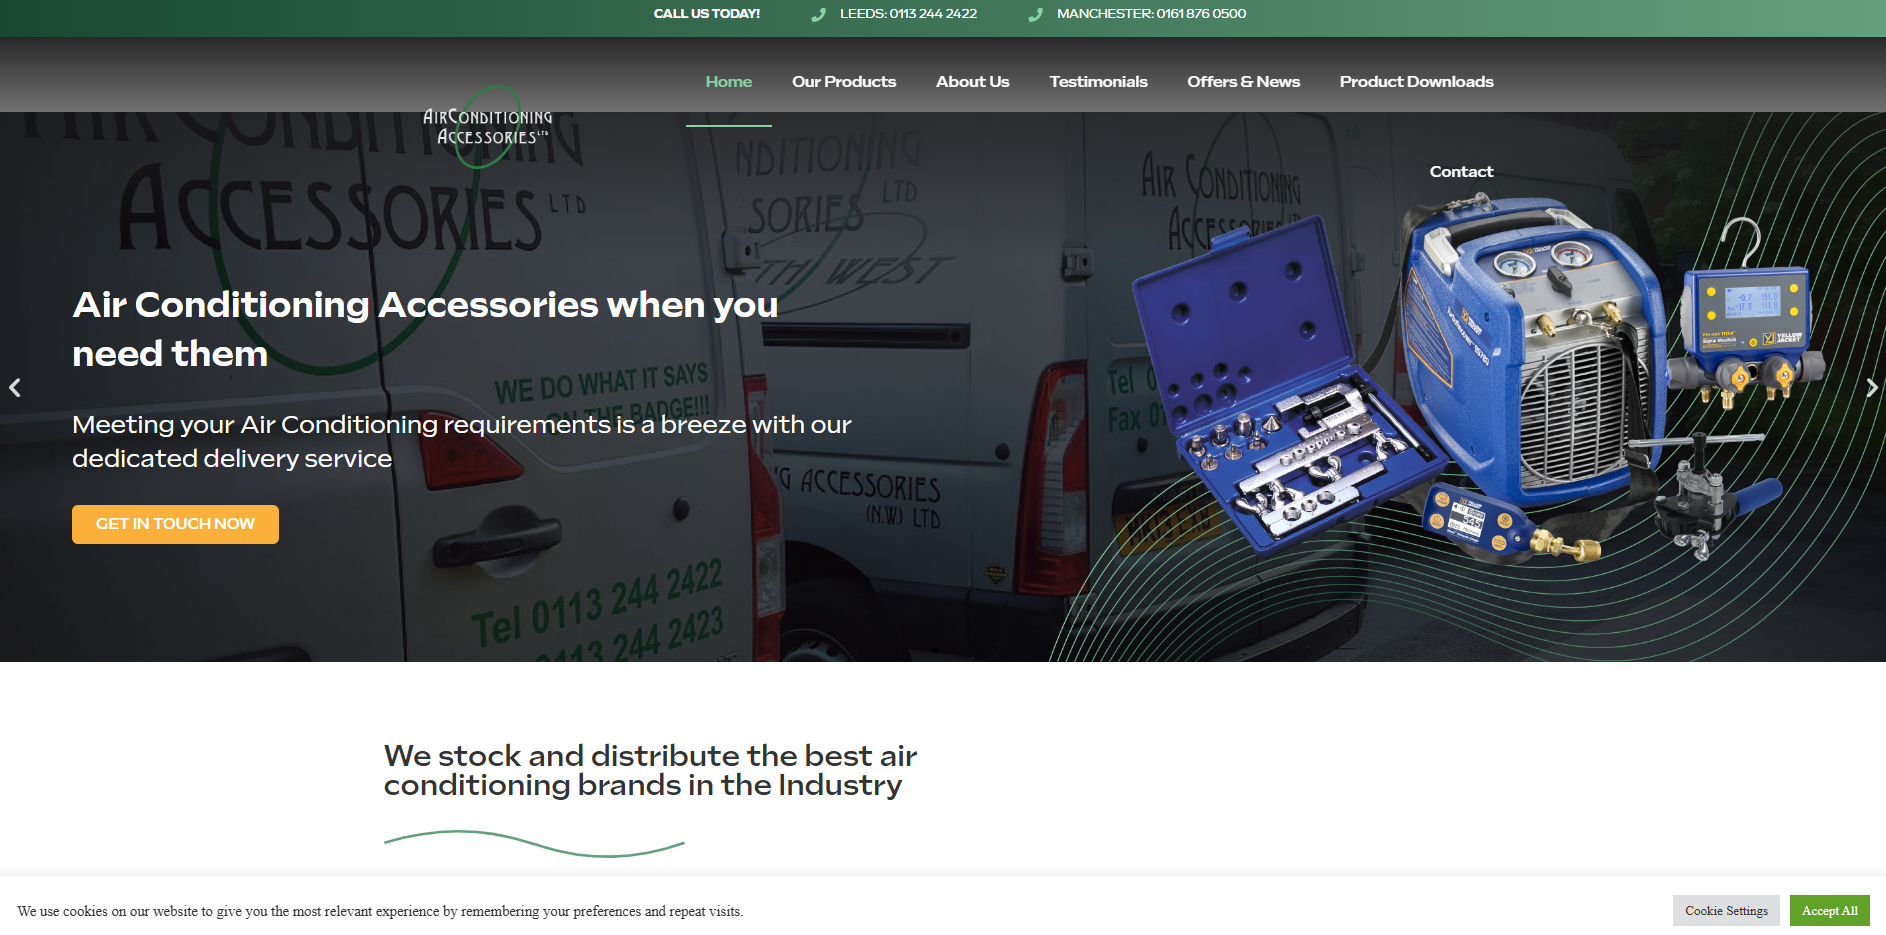Open the Our Products menu

[844, 82]
